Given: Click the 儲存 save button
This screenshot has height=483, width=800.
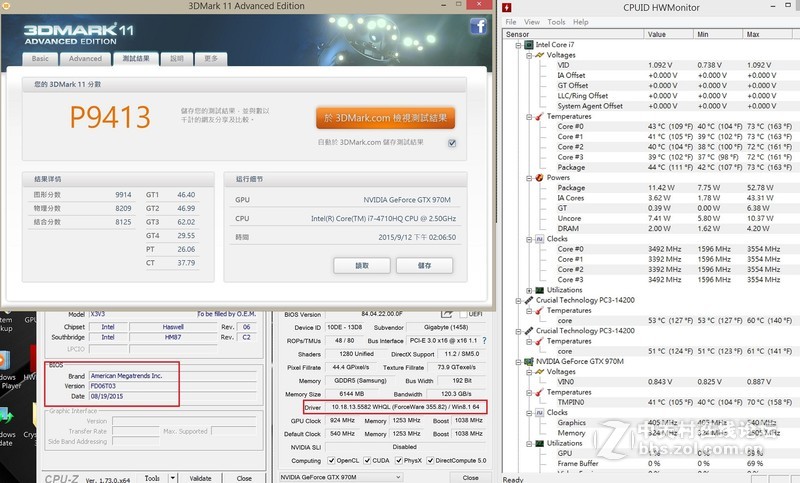Looking at the screenshot, I should click(x=424, y=266).
